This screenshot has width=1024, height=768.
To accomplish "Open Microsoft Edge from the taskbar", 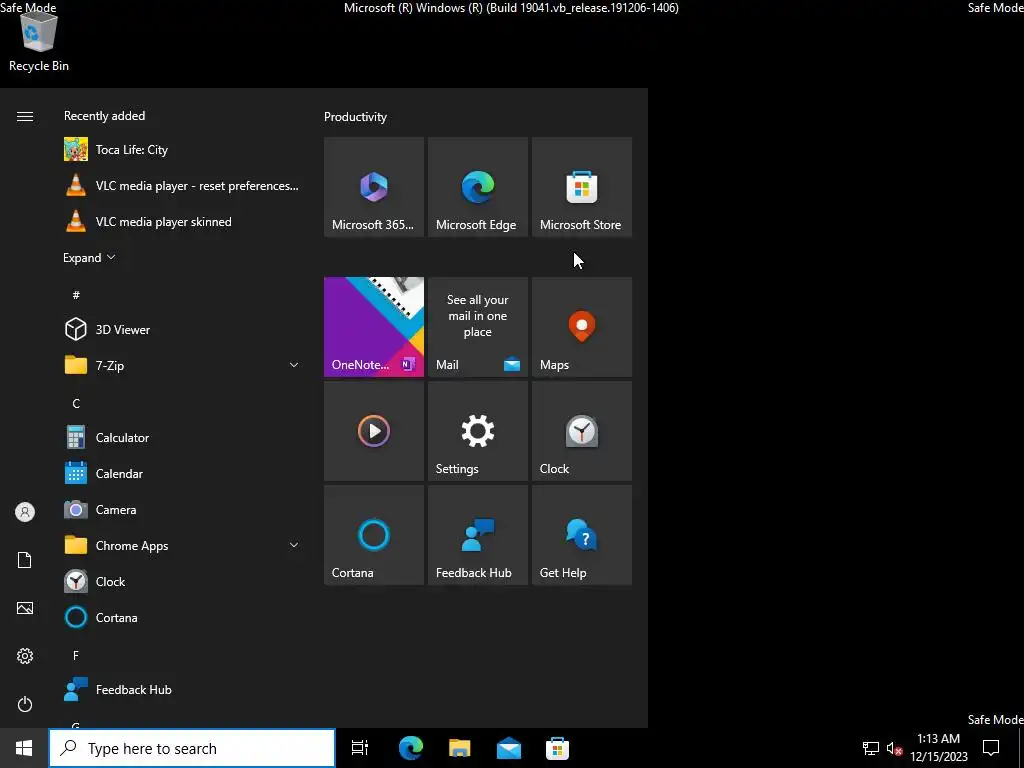I will tap(411, 748).
